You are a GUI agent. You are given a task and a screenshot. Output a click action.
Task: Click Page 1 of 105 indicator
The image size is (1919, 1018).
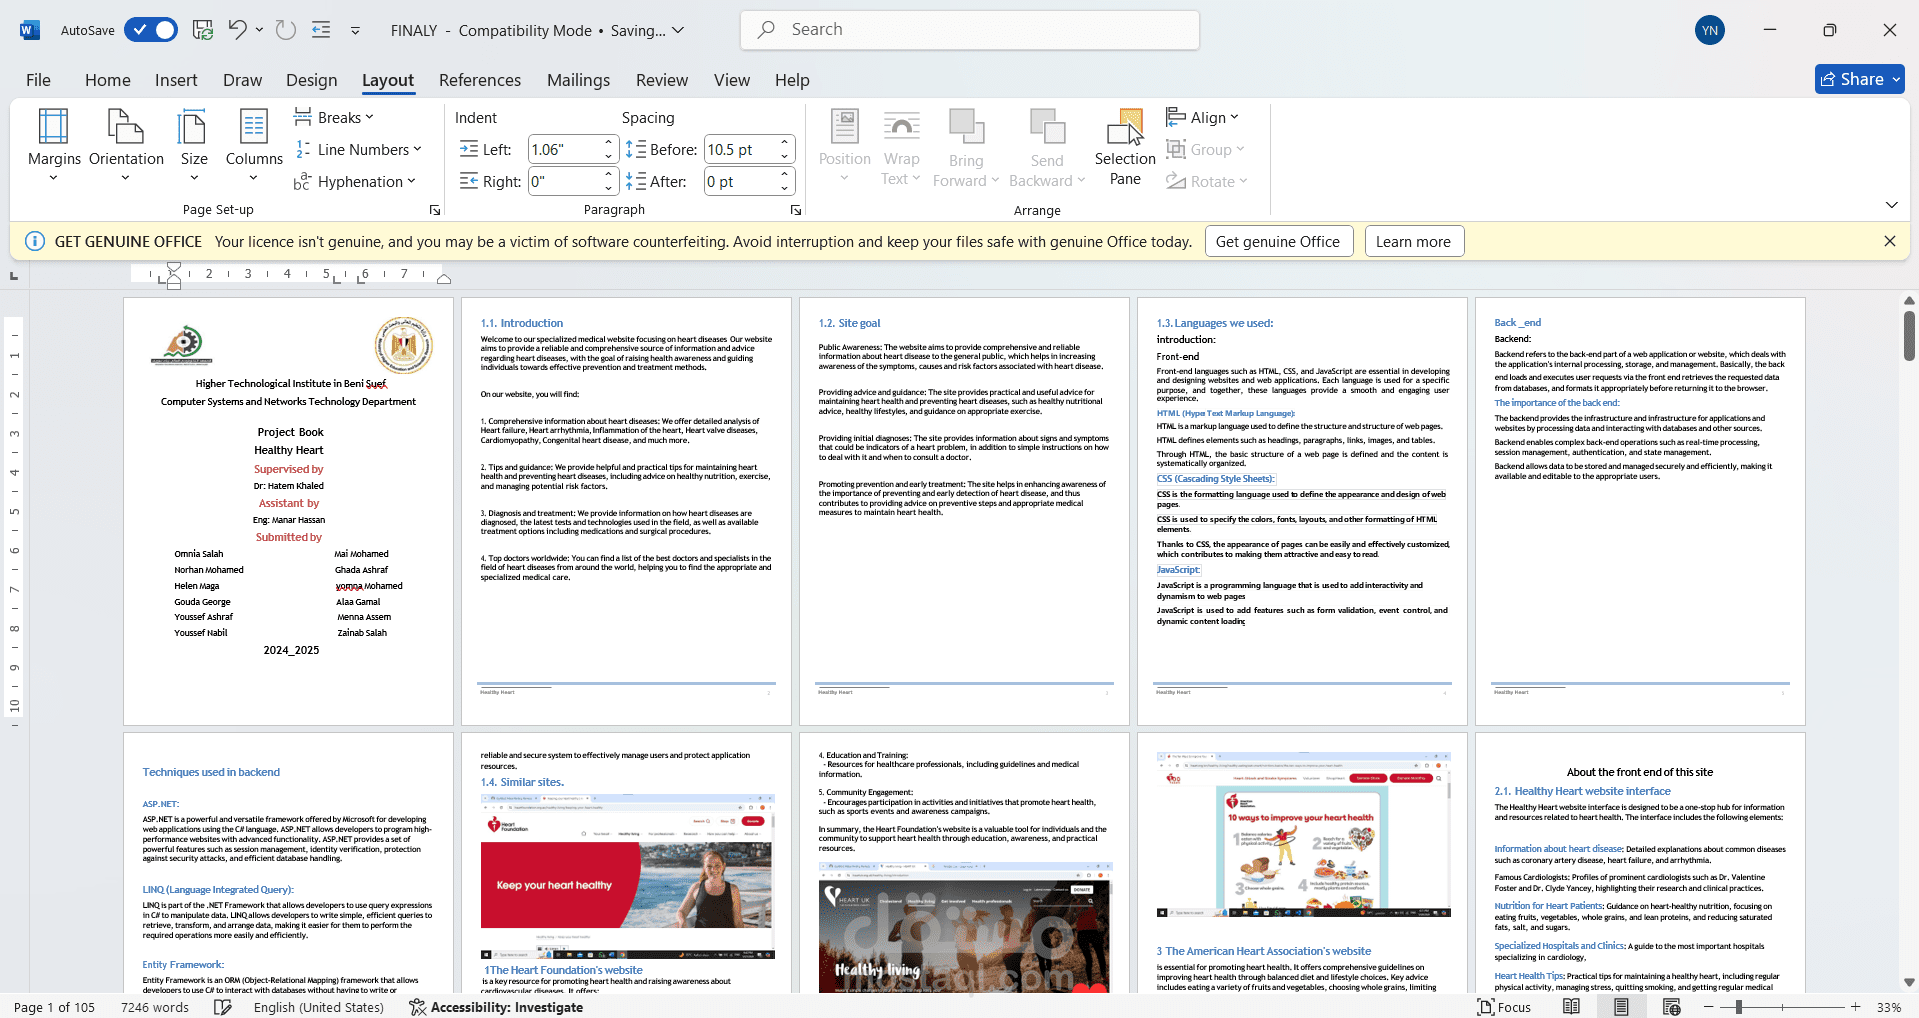tap(54, 1007)
